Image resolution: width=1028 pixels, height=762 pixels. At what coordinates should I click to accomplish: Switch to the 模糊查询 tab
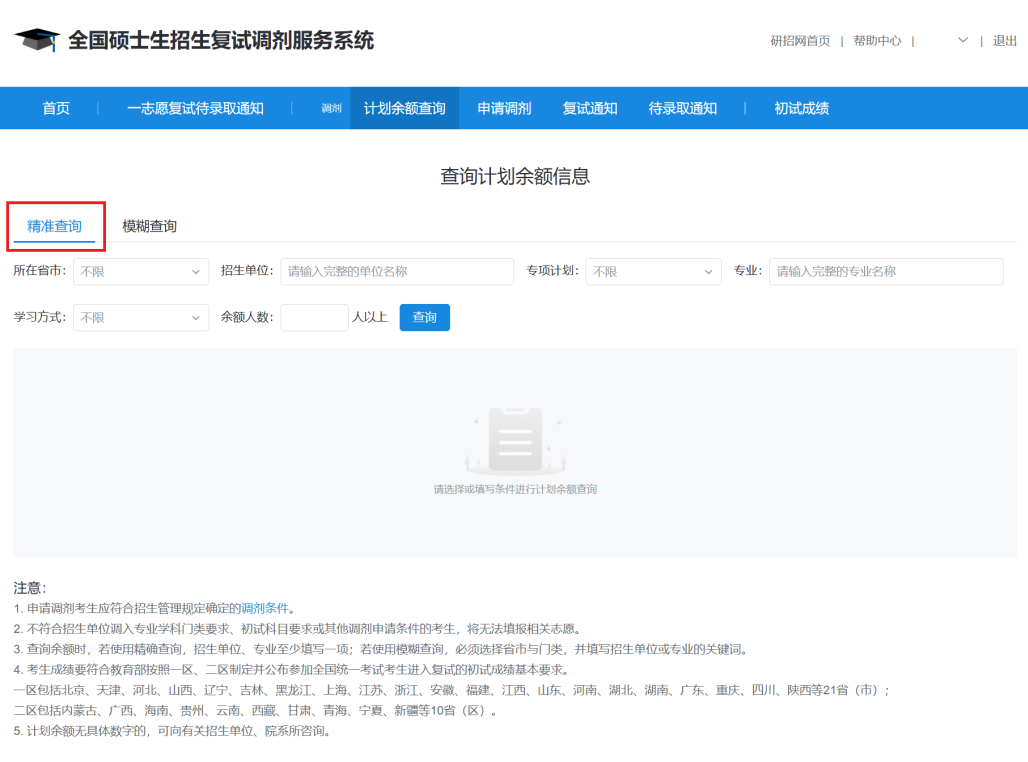click(151, 226)
